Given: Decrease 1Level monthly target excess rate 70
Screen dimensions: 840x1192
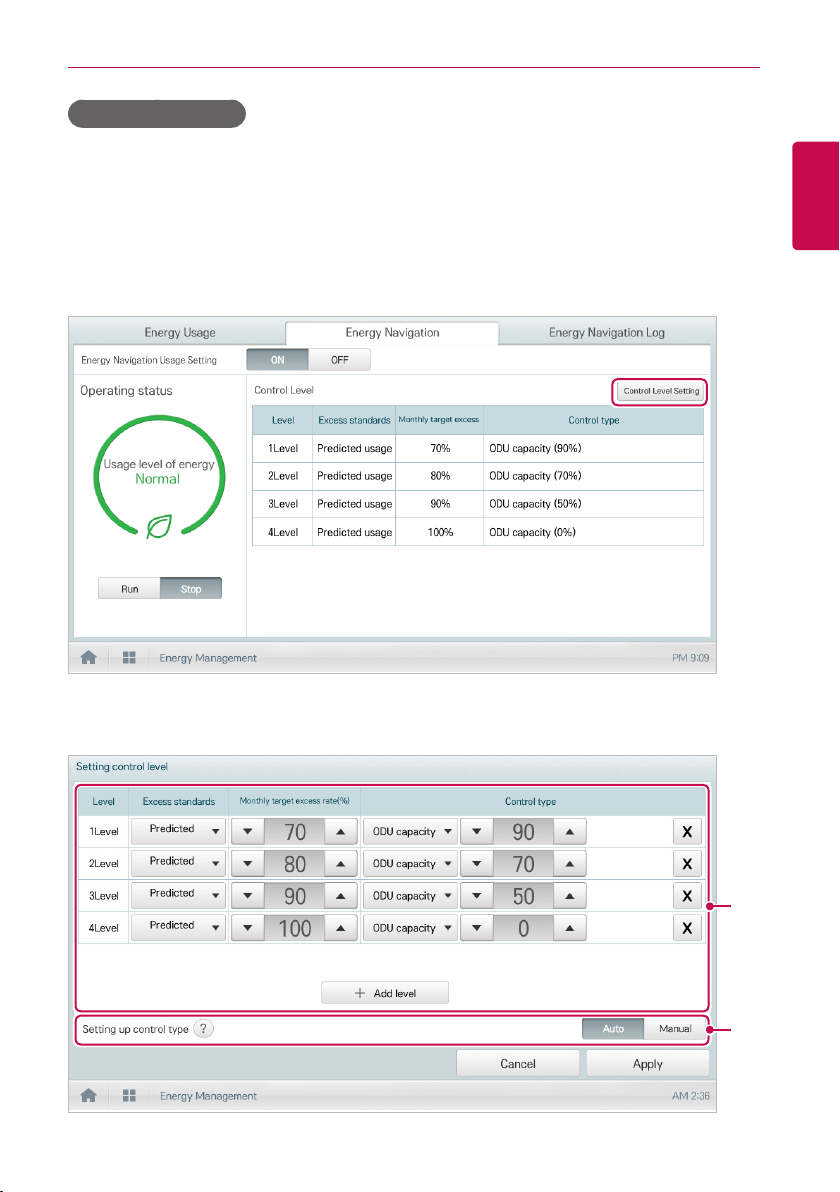Looking at the screenshot, I should pos(248,832).
